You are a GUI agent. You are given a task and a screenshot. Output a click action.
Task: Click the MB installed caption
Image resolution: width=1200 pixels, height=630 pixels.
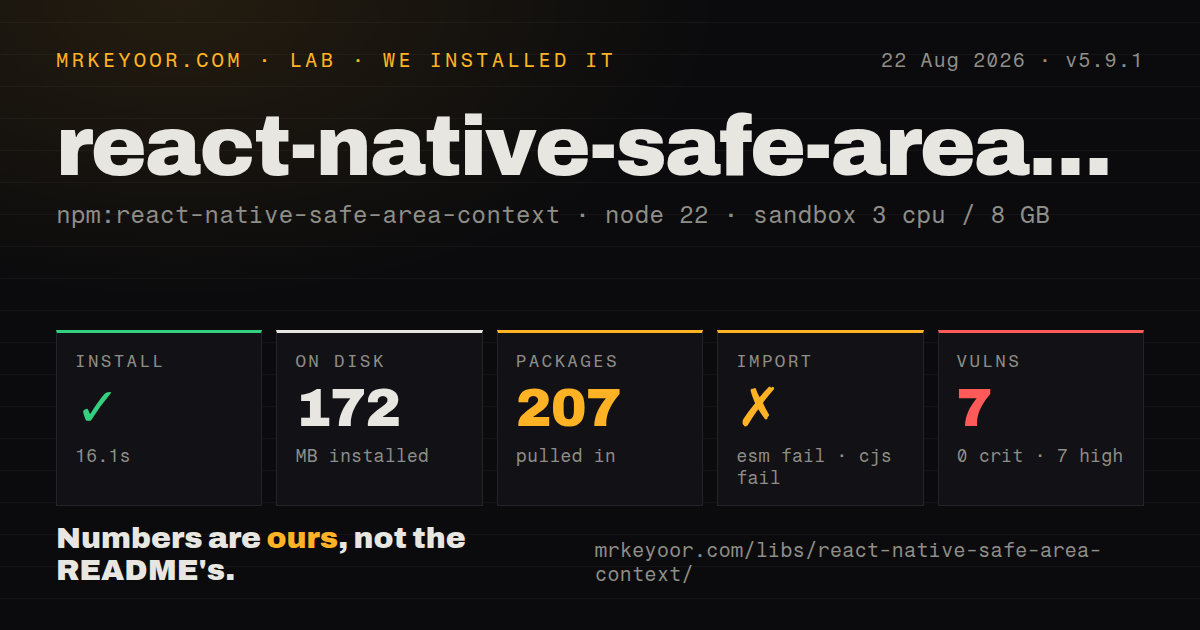(362, 456)
